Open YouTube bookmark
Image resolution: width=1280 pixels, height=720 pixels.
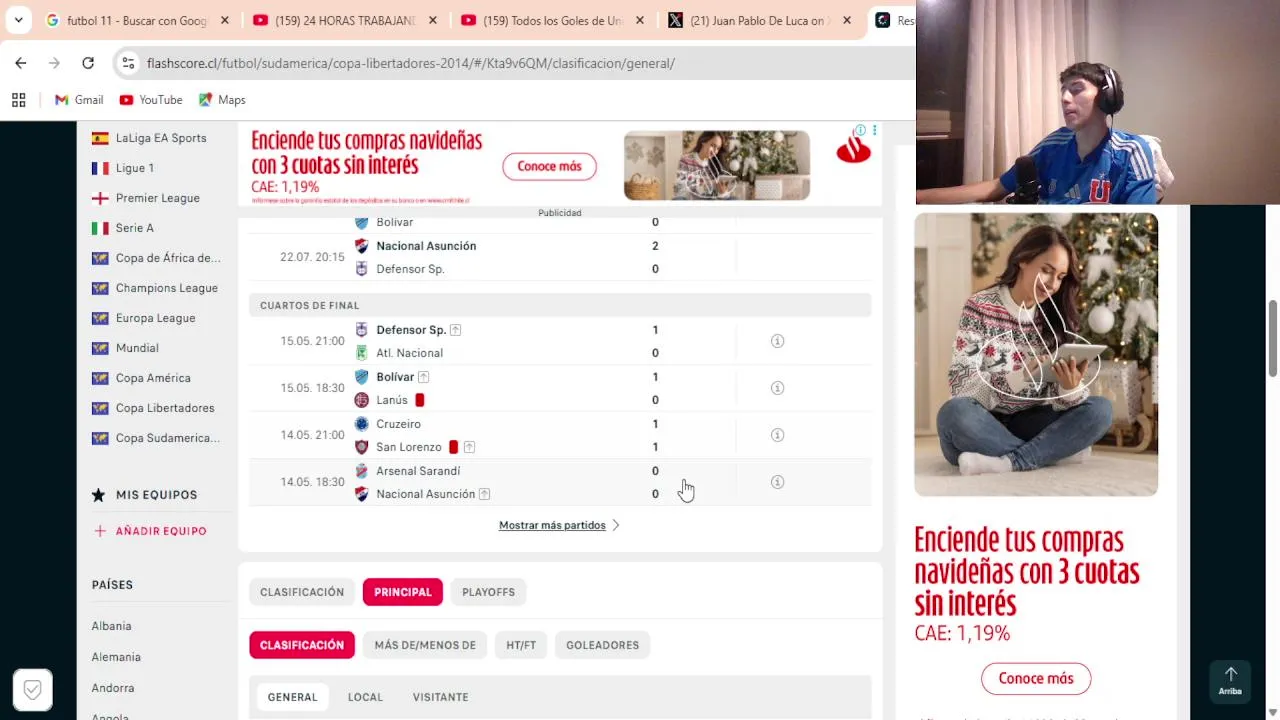tap(151, 100)
